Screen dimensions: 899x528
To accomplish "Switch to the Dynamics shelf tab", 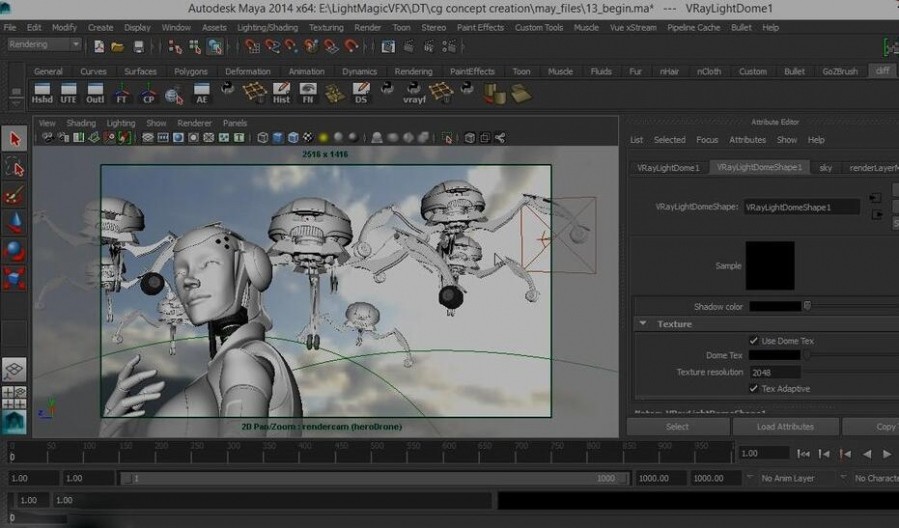I will pyautogui.click(x=359, y=72).
